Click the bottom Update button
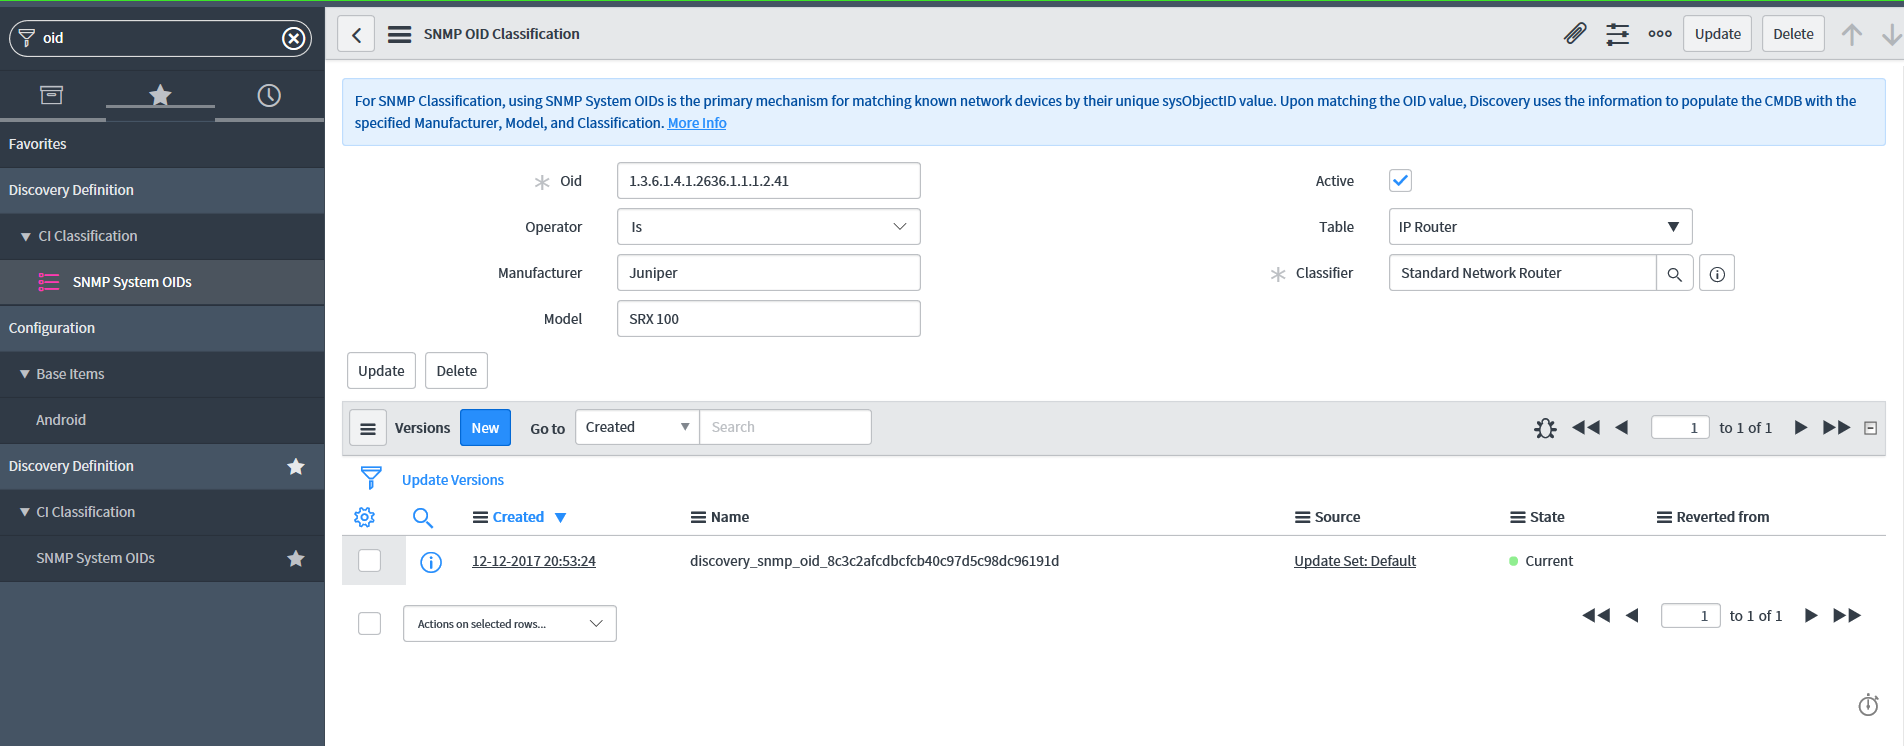1904x746 pixels. tap(381, 371)
